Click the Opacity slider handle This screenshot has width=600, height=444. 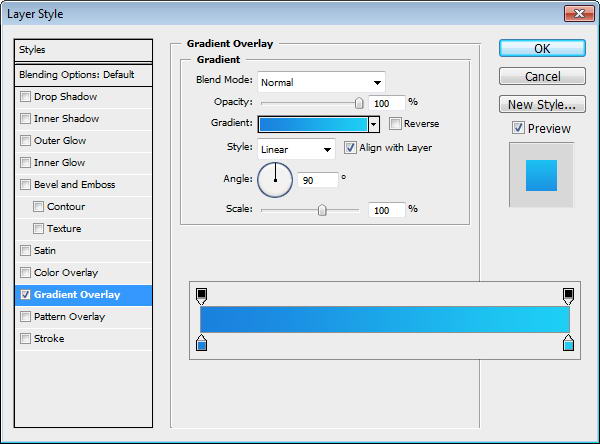pos(359,103)
